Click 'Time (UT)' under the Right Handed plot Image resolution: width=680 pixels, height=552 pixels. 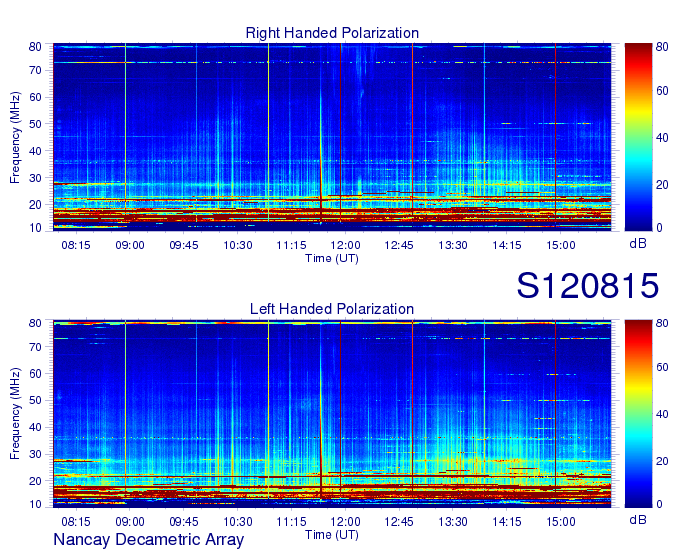(x=332, y=258)
